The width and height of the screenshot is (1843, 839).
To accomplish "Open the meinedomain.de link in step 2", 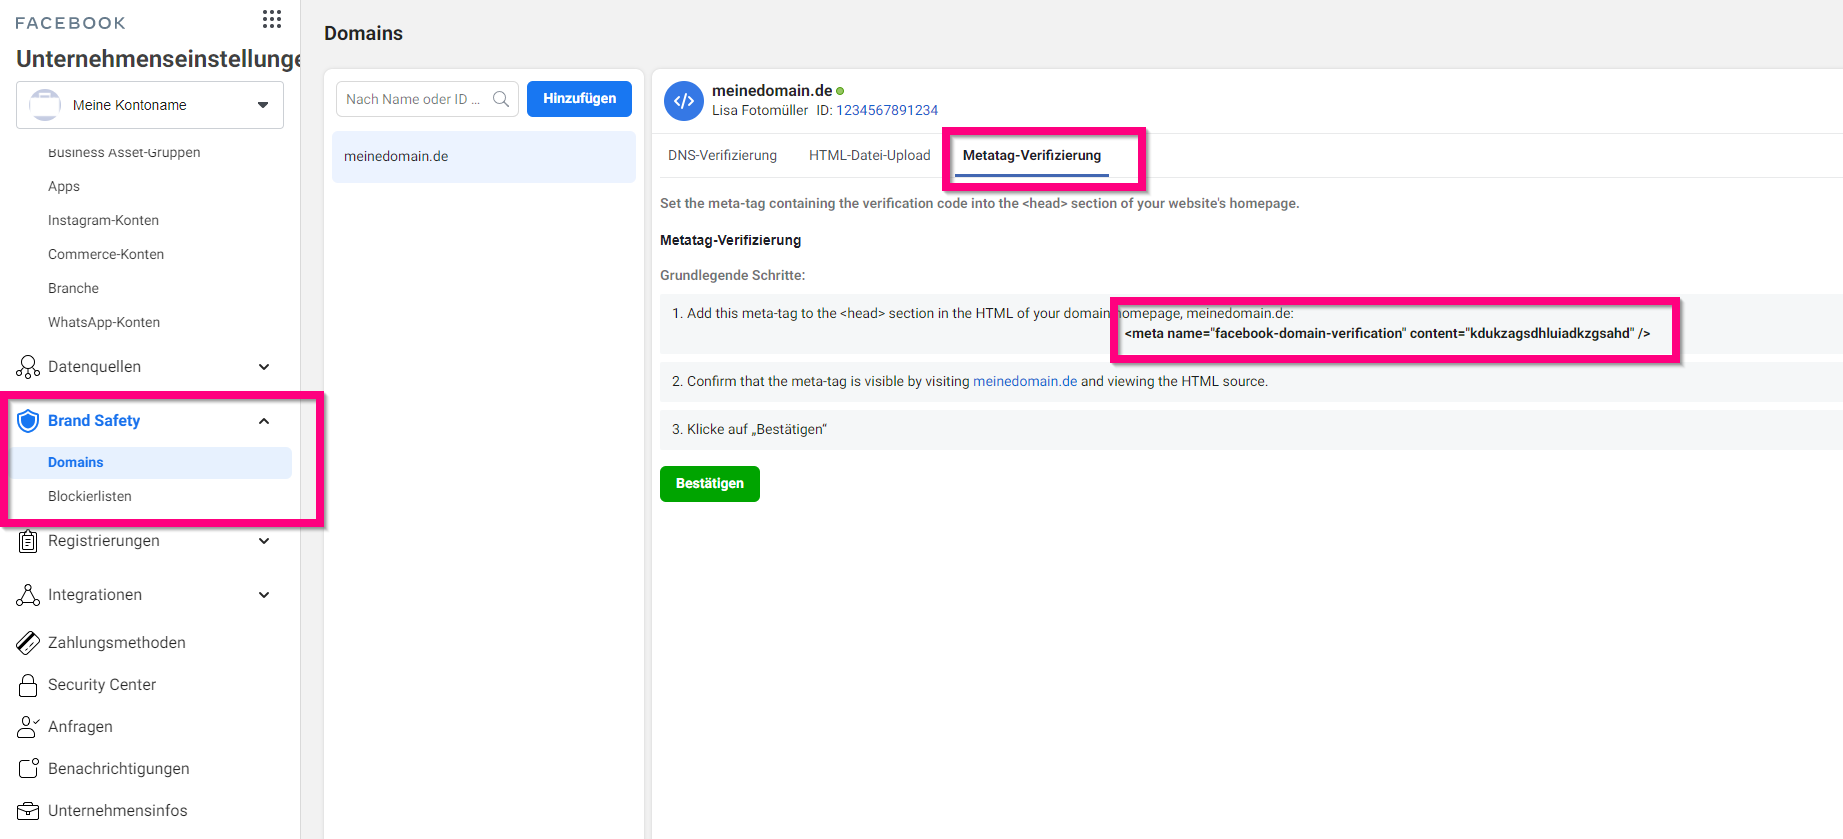I will pos(1025,382).
